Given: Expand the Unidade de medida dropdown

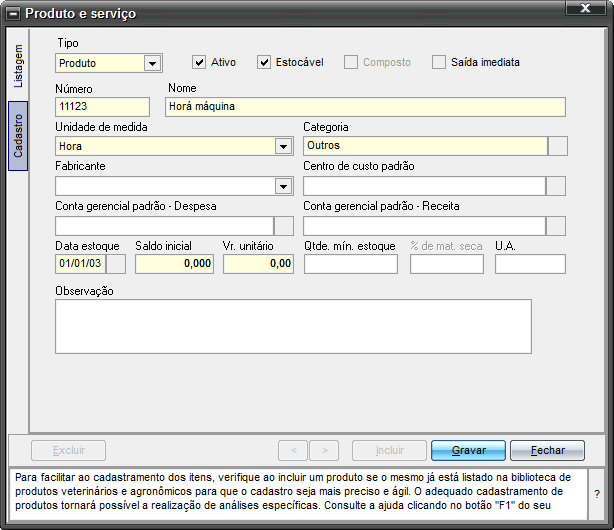Looking at the screenshot, I should click(283, 147).
